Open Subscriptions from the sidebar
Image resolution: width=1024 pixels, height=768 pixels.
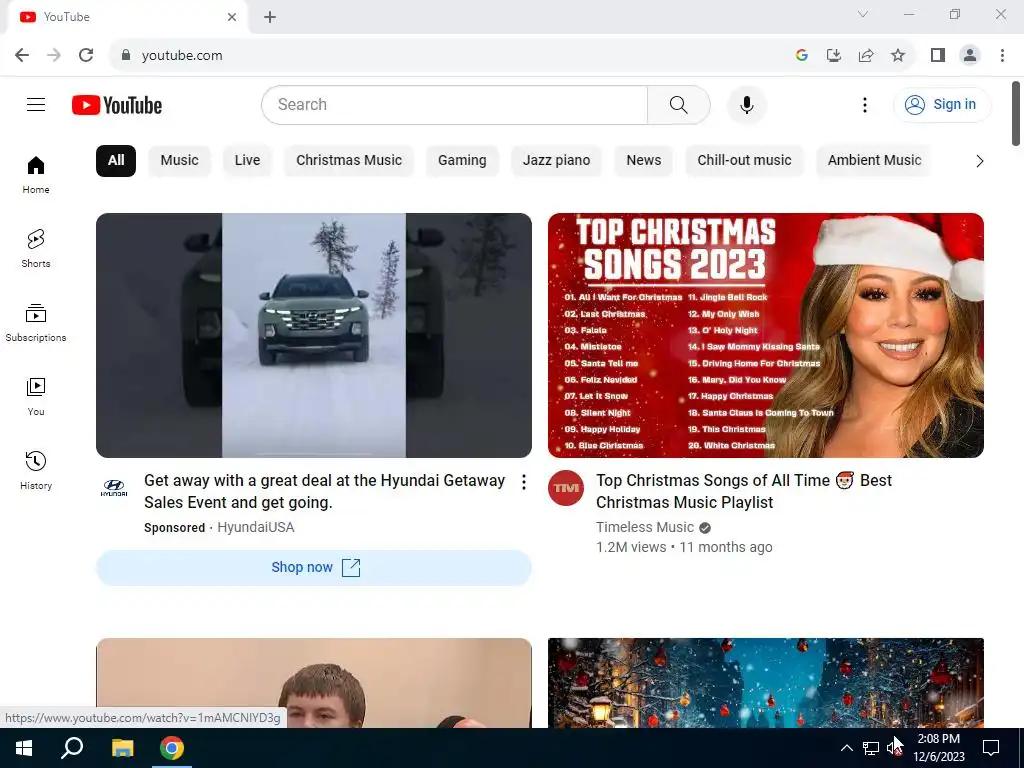[x=36, y=323]
